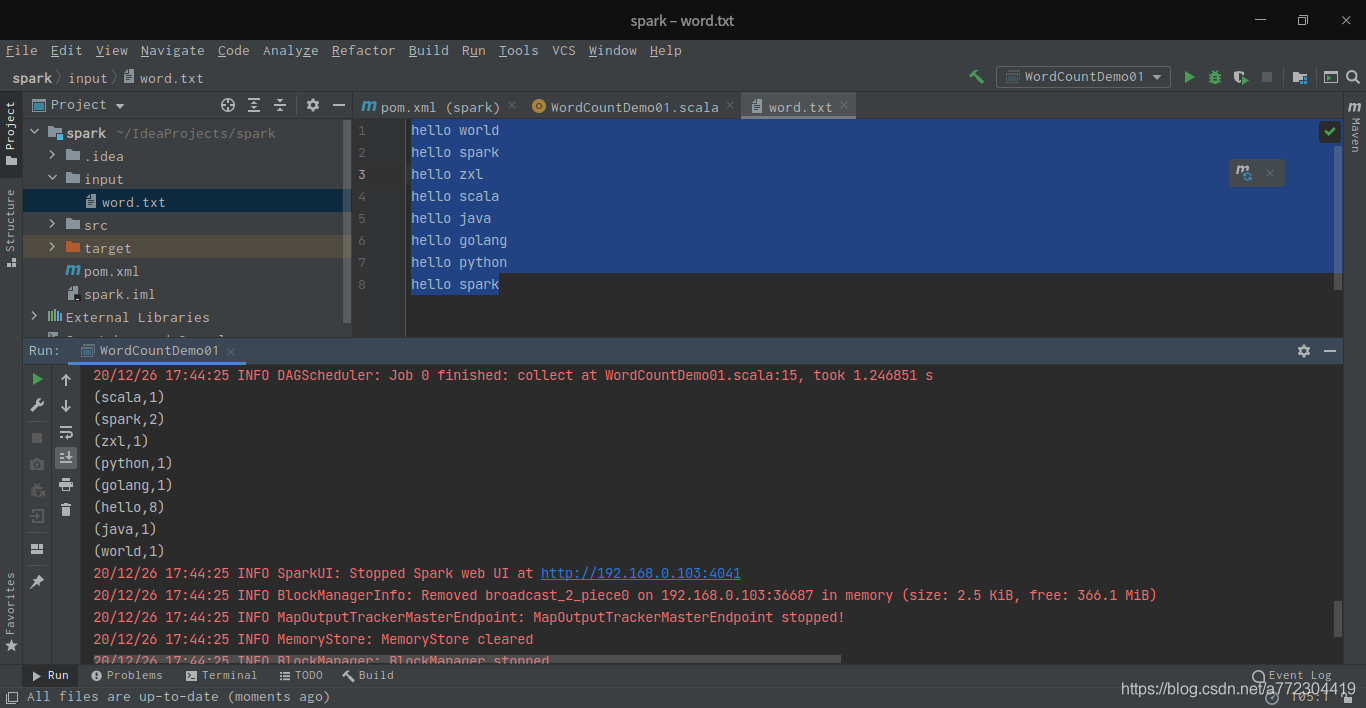The width and height of the screenshot is (1366, 708).
Task: Open Run panel settings gear
Action: 1304,351
